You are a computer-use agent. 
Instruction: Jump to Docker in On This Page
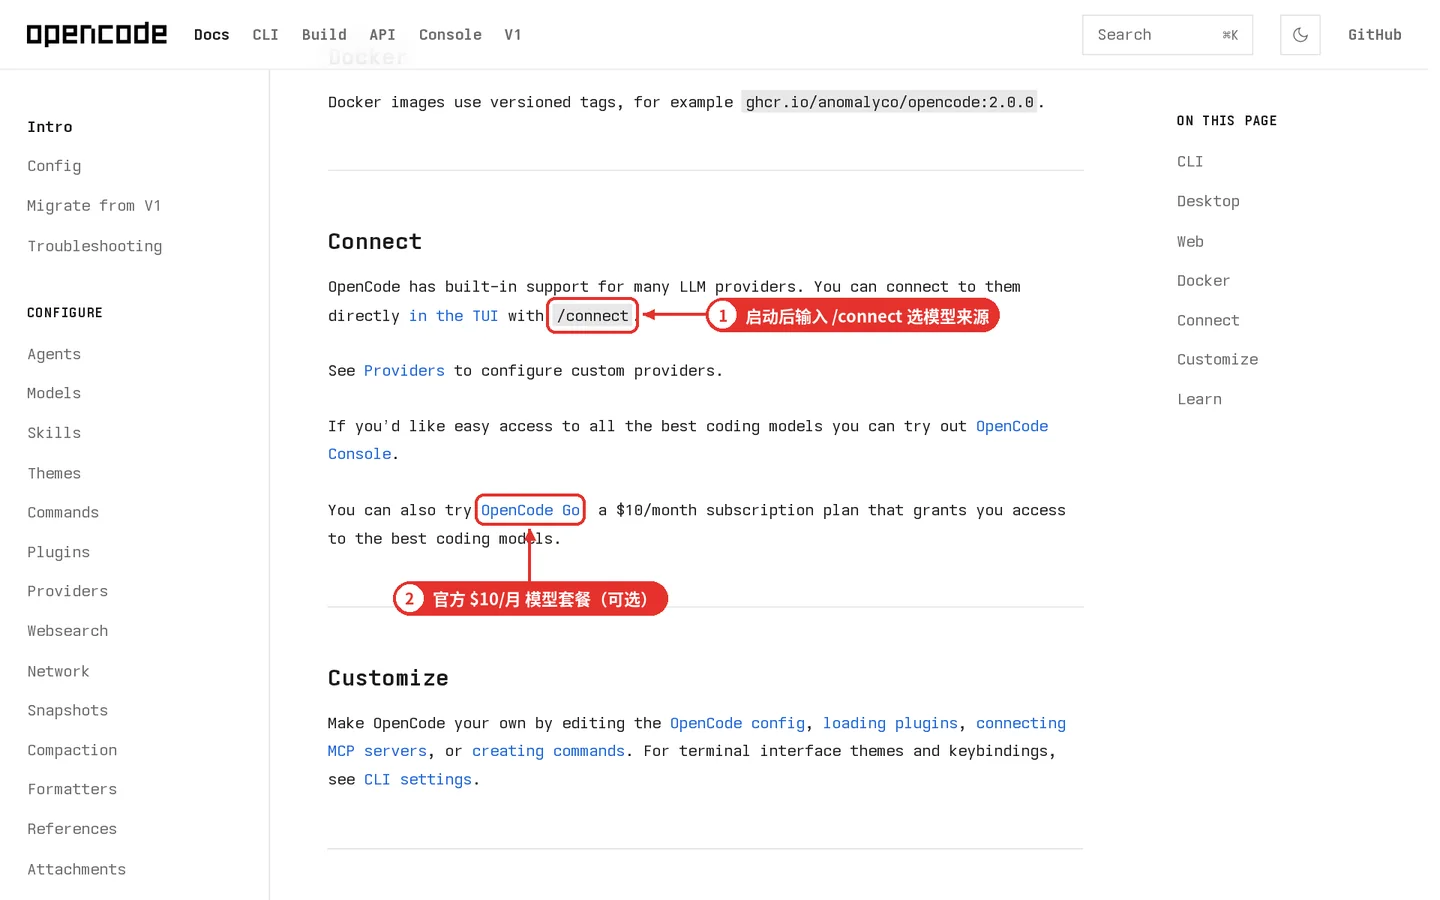pyautogui.click(x=1203, y=281)
